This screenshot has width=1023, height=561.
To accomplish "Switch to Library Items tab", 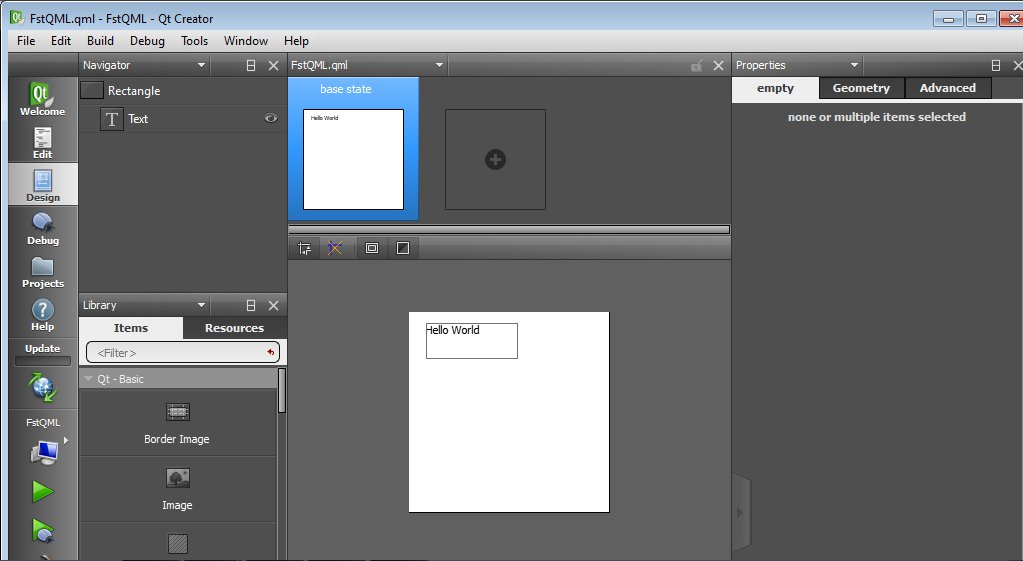I will (x=130, y=328).
